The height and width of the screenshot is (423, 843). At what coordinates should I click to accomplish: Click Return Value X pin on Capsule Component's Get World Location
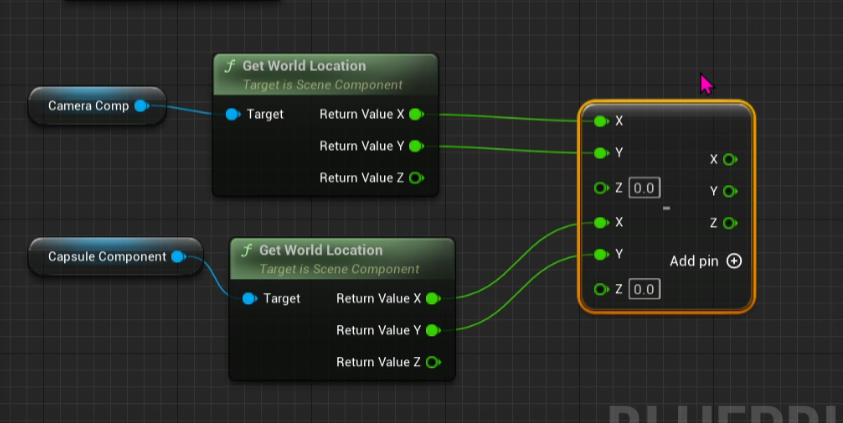click(x=433, y=298)
